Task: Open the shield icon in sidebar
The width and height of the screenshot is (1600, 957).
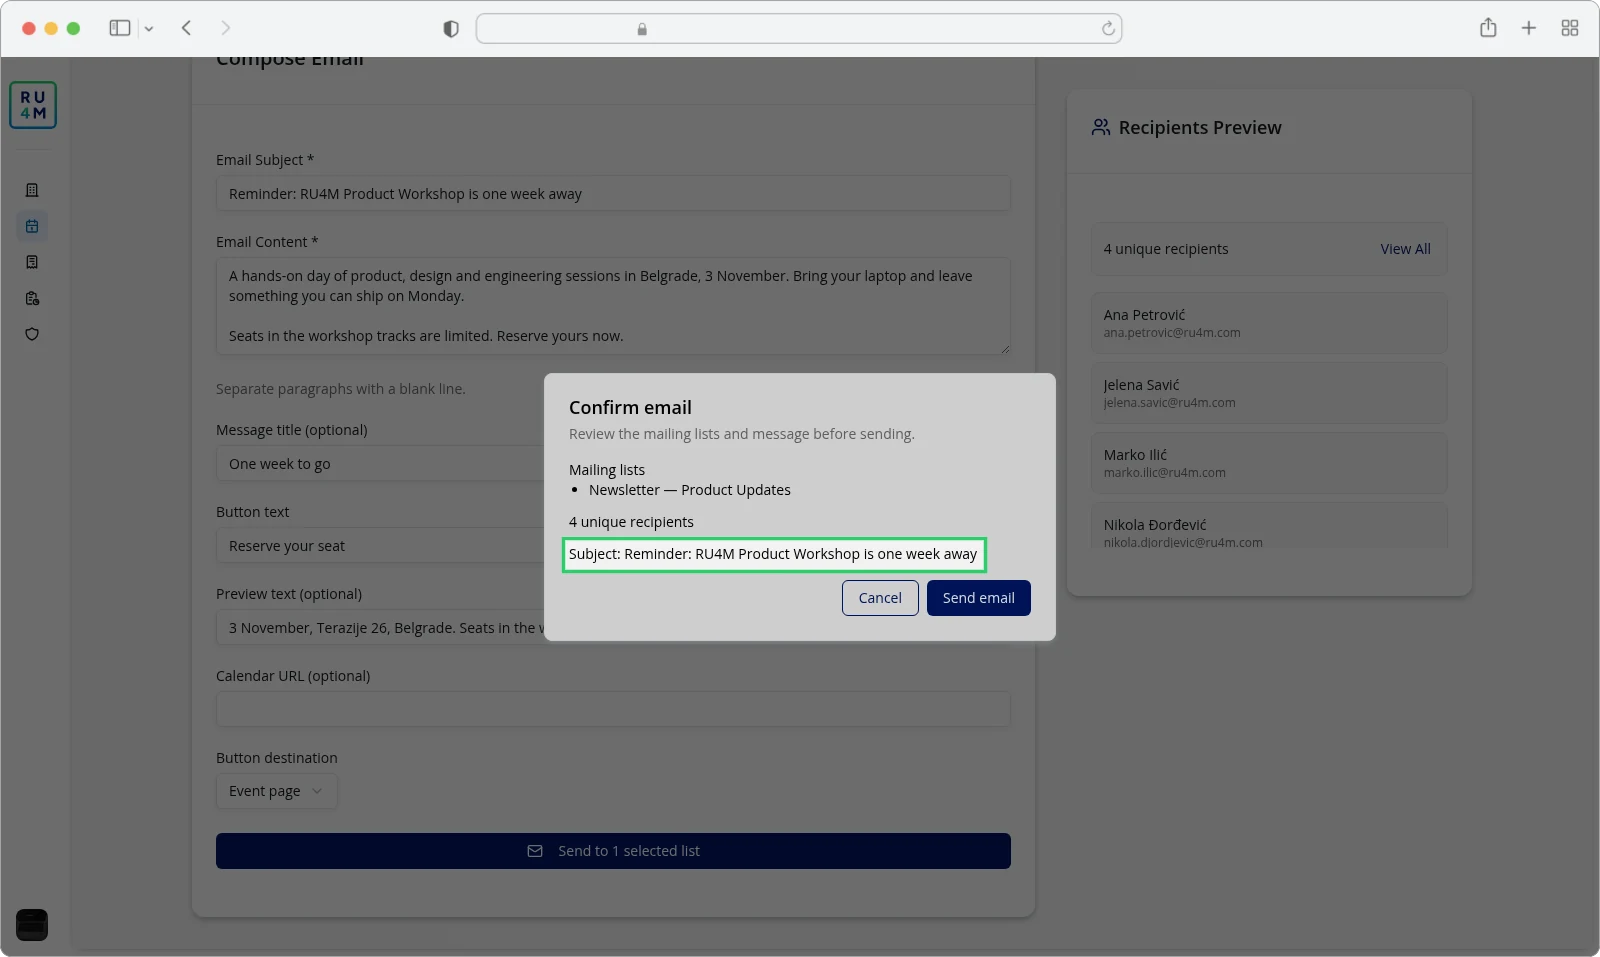Action: (x=32, y=334)
